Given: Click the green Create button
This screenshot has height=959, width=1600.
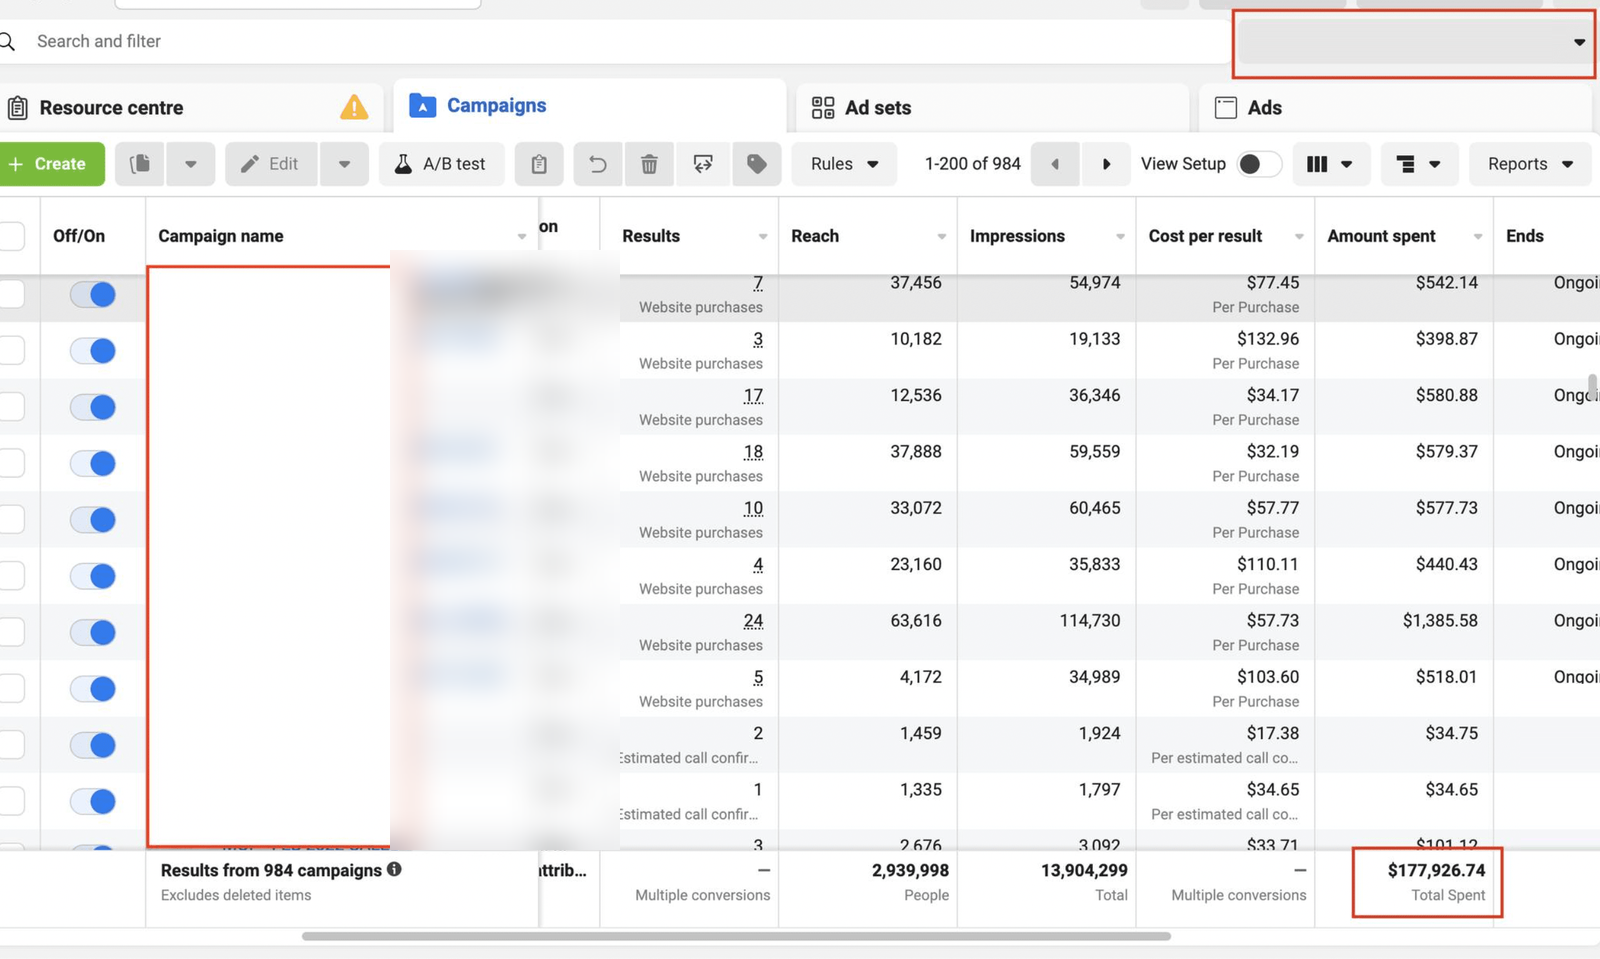Looking at the screenshot, I should (50, 164).
